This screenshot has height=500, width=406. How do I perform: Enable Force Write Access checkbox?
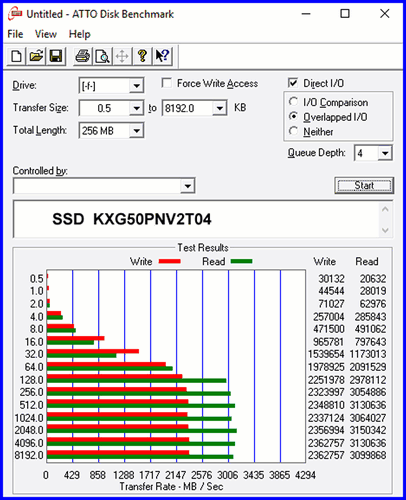pos(167,83)
